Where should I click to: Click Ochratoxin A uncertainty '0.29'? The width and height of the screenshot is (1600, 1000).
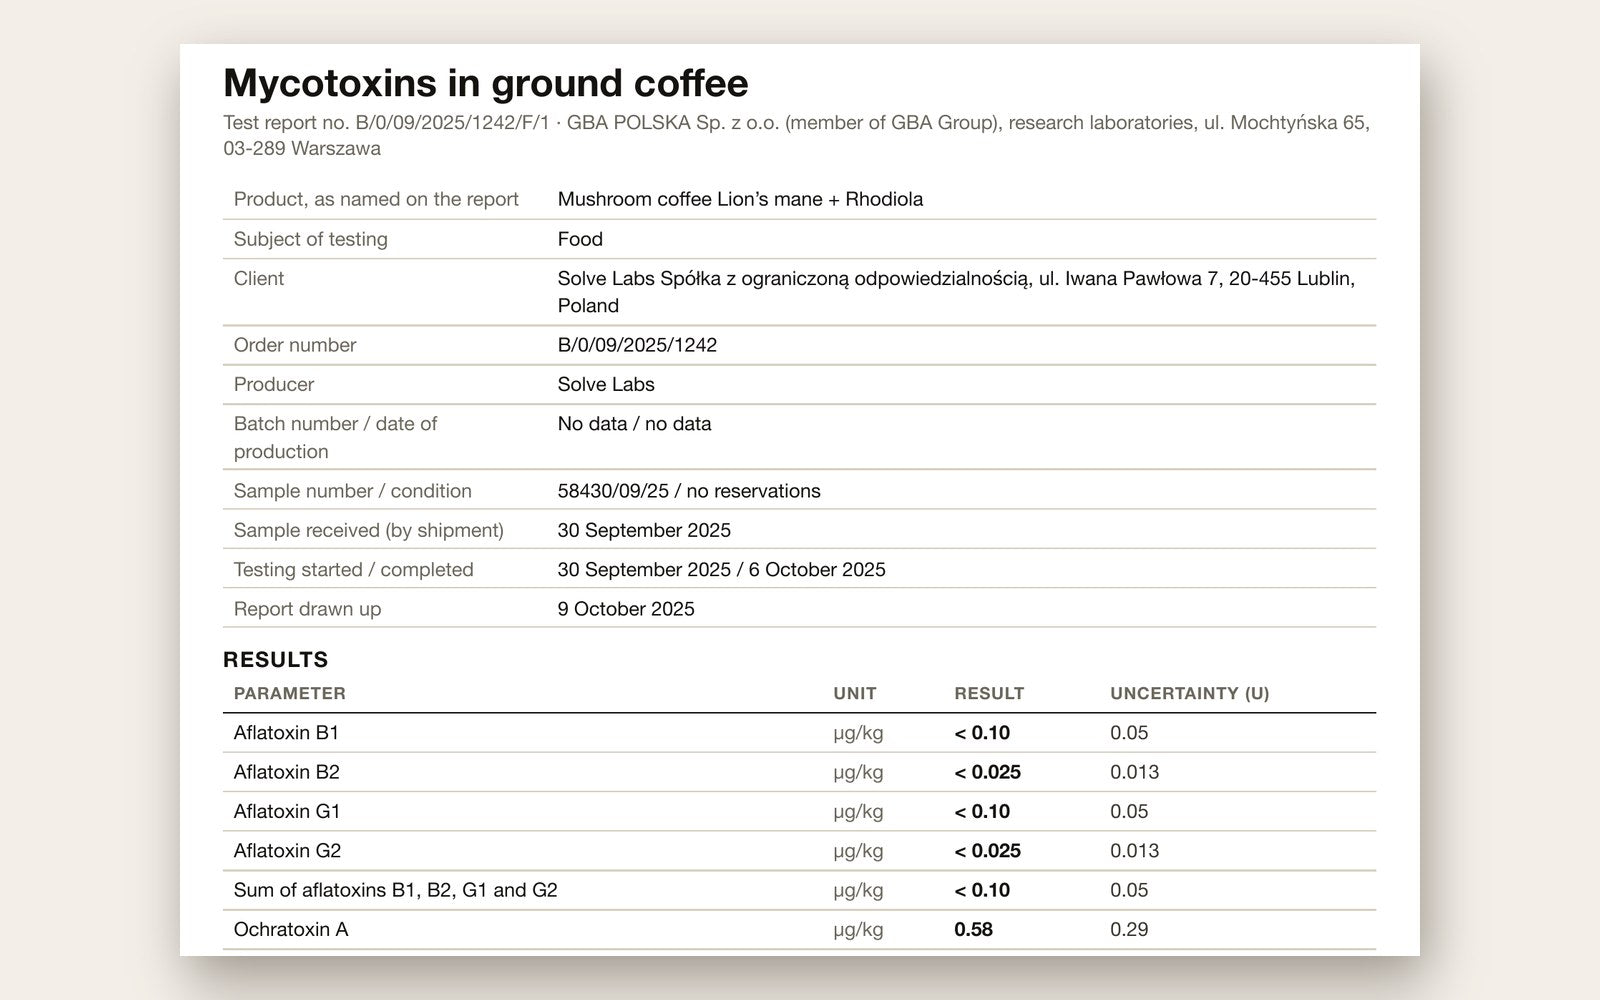pyautogui.click(x=1129, y=930)
